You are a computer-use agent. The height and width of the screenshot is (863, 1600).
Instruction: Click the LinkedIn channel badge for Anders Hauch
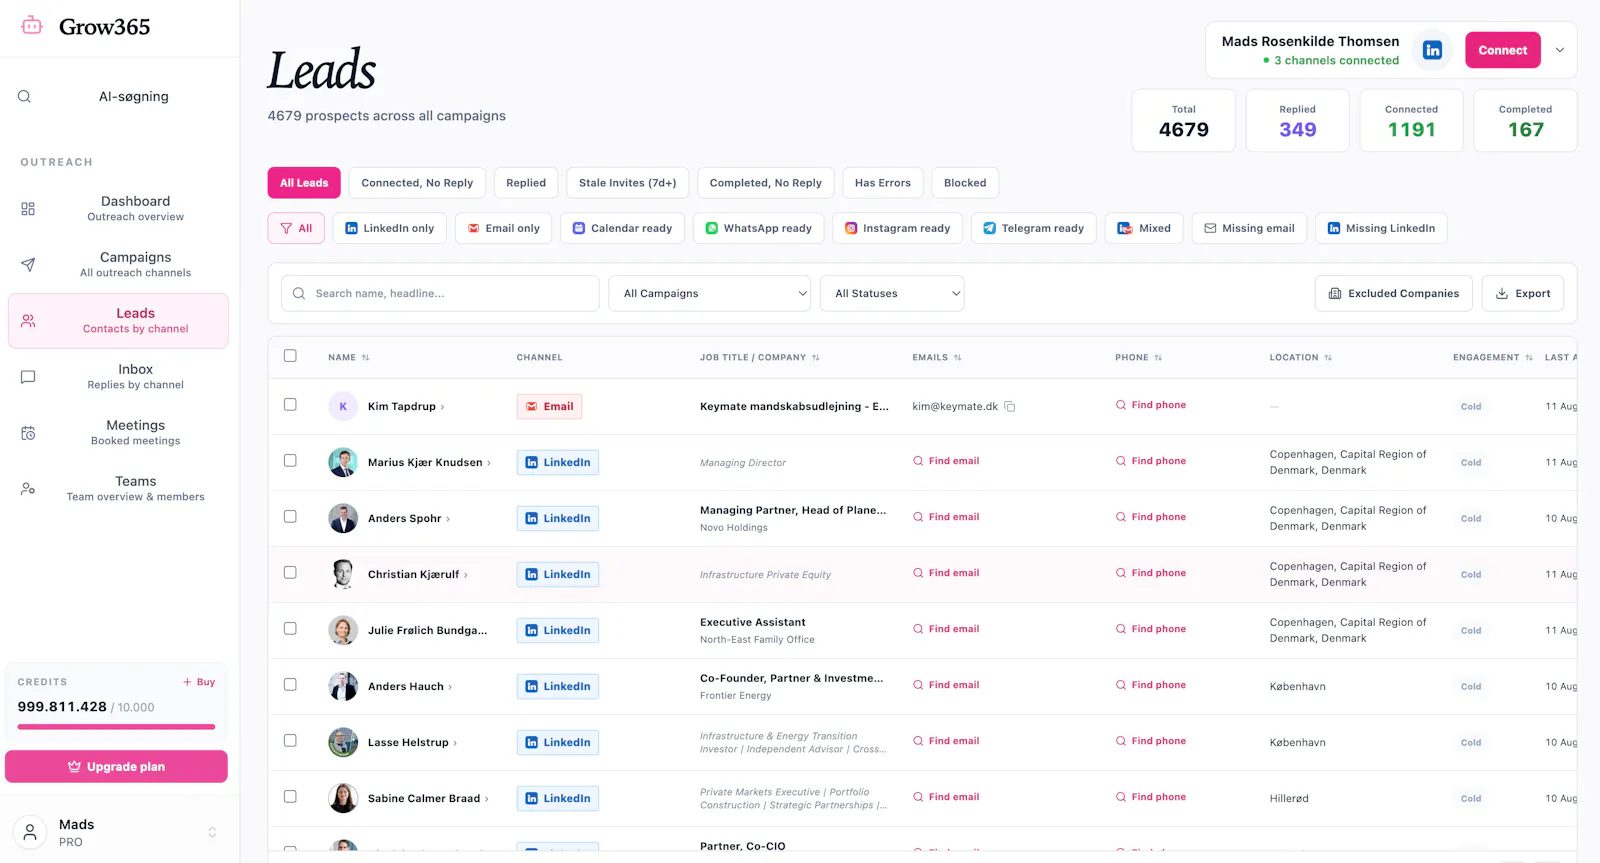coord(558,686)
